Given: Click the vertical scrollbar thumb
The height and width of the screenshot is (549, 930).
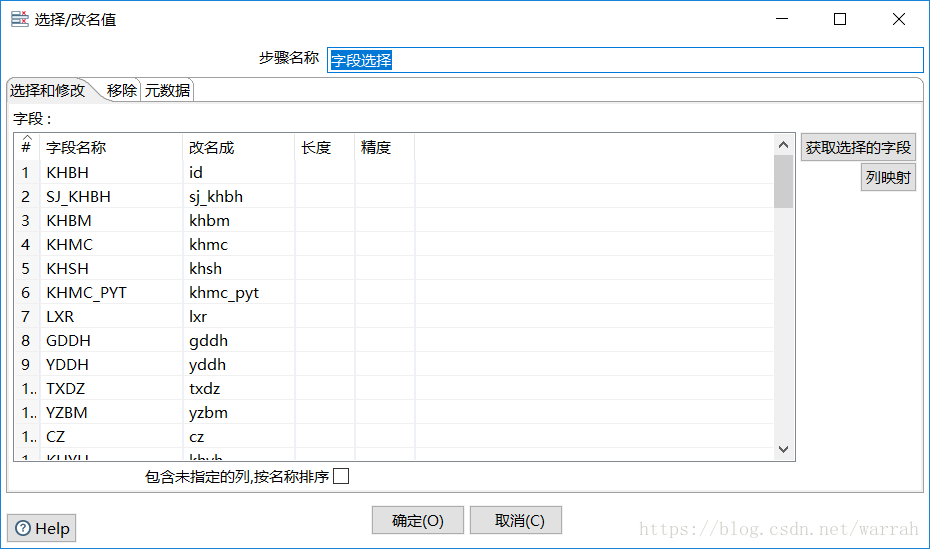Looking at the screenshot, I should (x=783, y=181).
